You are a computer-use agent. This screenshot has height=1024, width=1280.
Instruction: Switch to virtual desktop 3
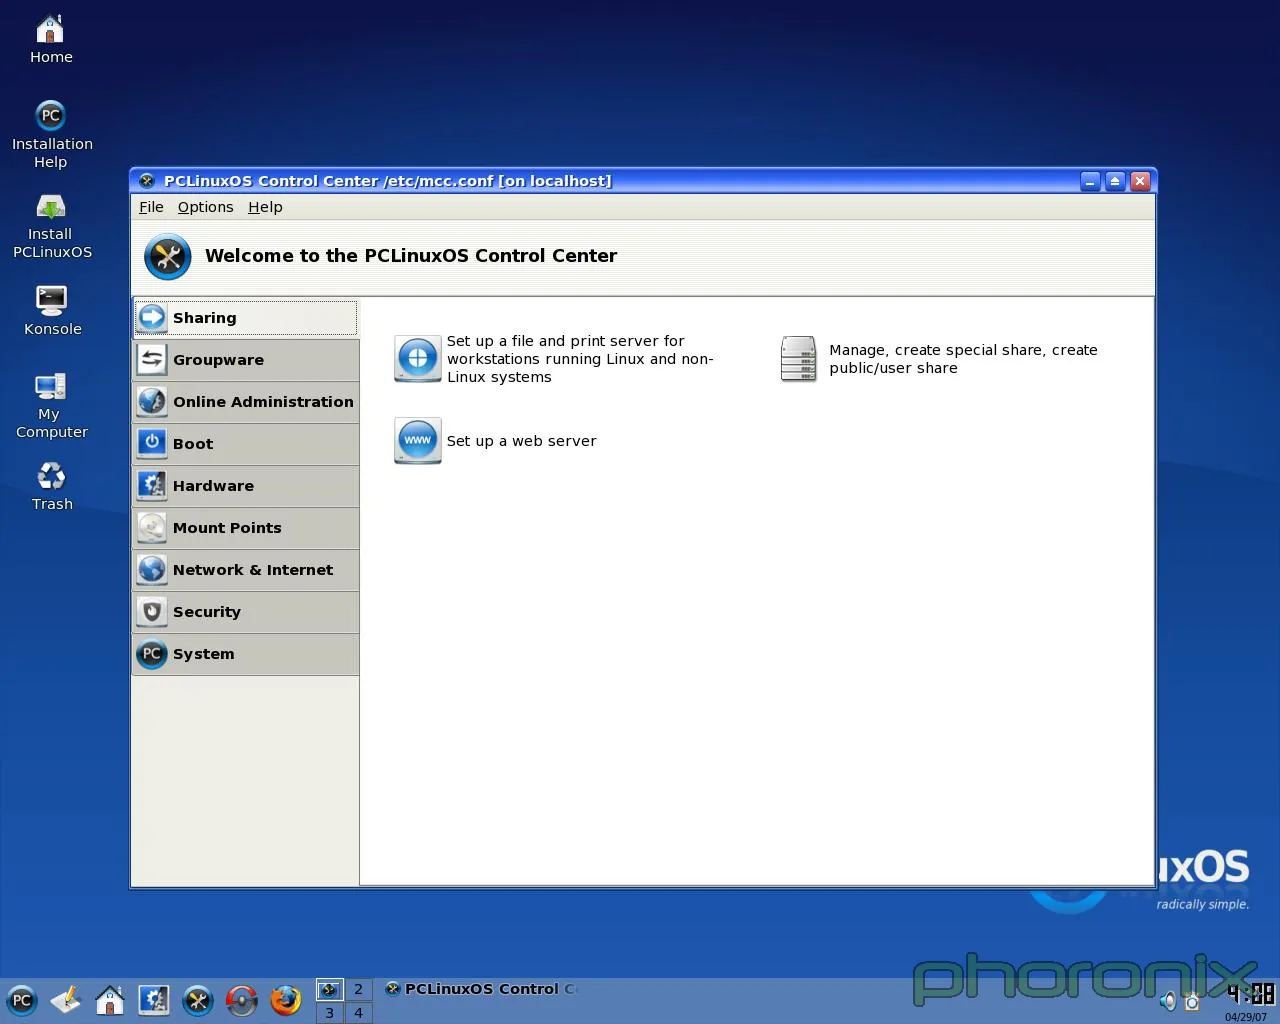tap(329, 1013)
